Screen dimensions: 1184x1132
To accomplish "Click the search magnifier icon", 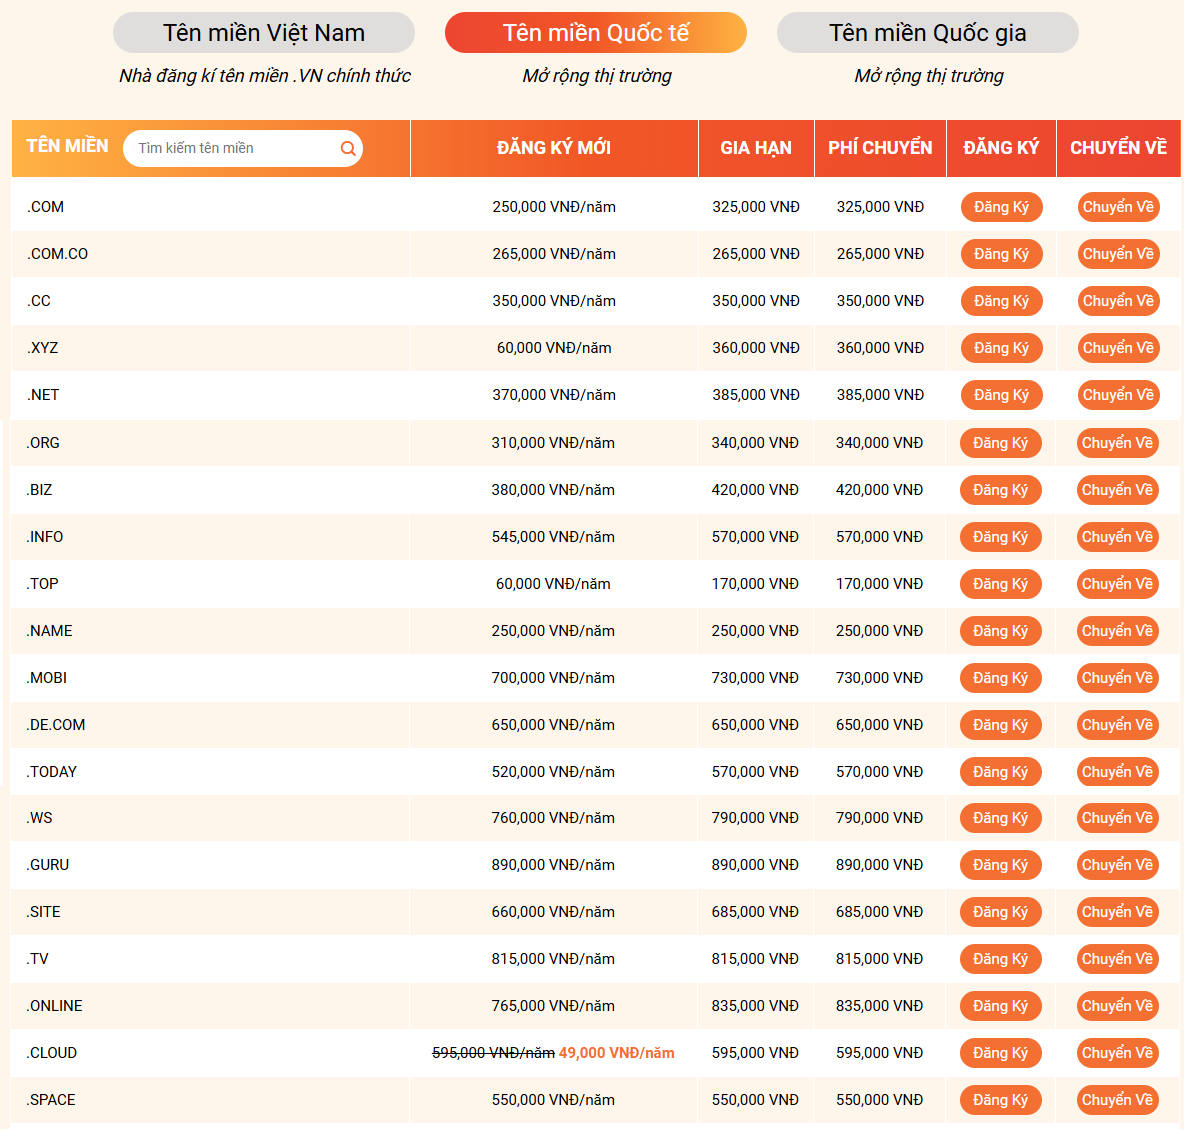I will tap(348, 148).
